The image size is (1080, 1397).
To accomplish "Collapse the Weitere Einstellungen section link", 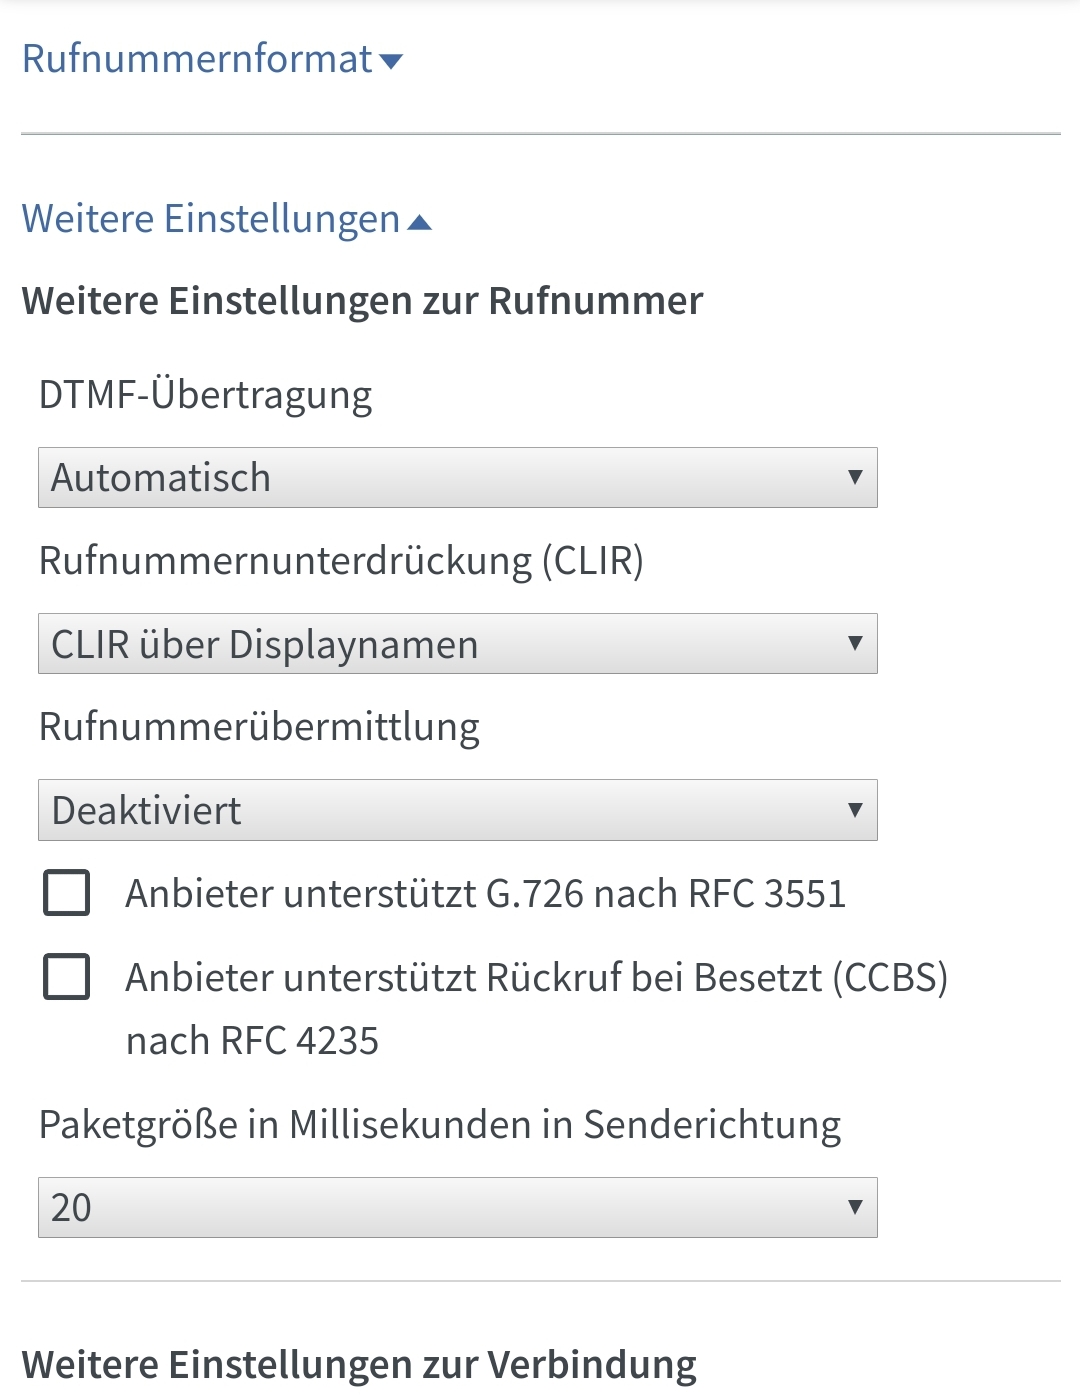I will point(226,219).
